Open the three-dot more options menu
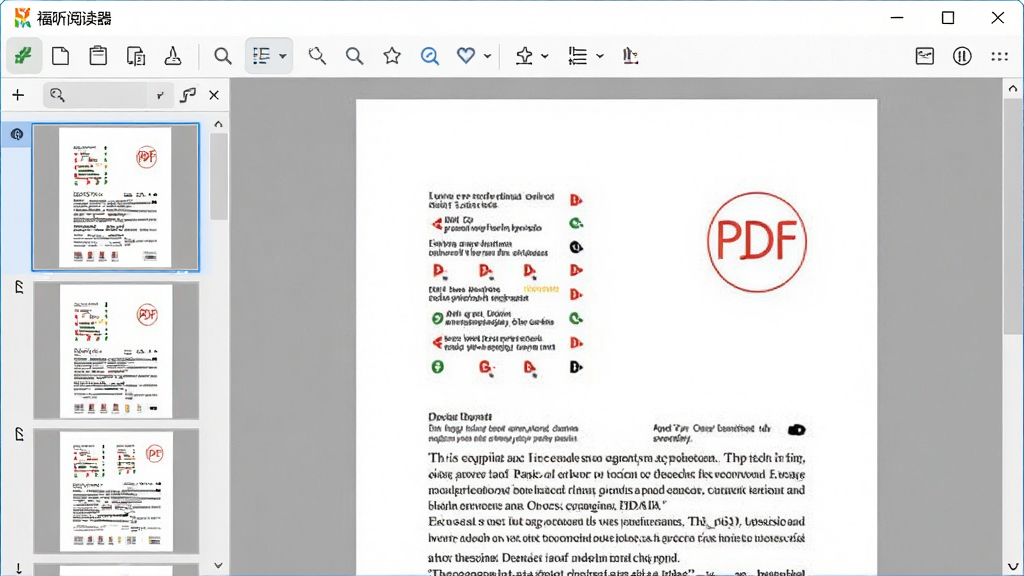The width and height of the screenshot is (1024, 576). (999, 57)
